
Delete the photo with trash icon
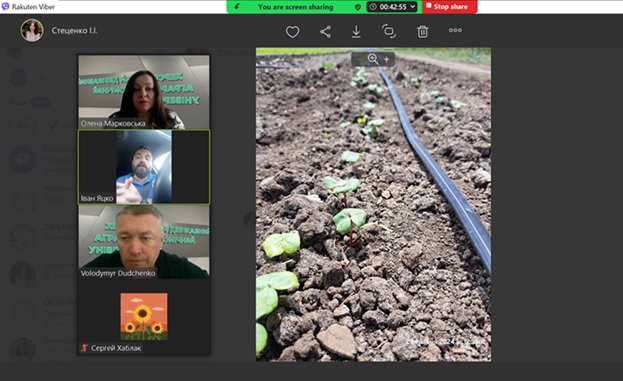point(422,31)
